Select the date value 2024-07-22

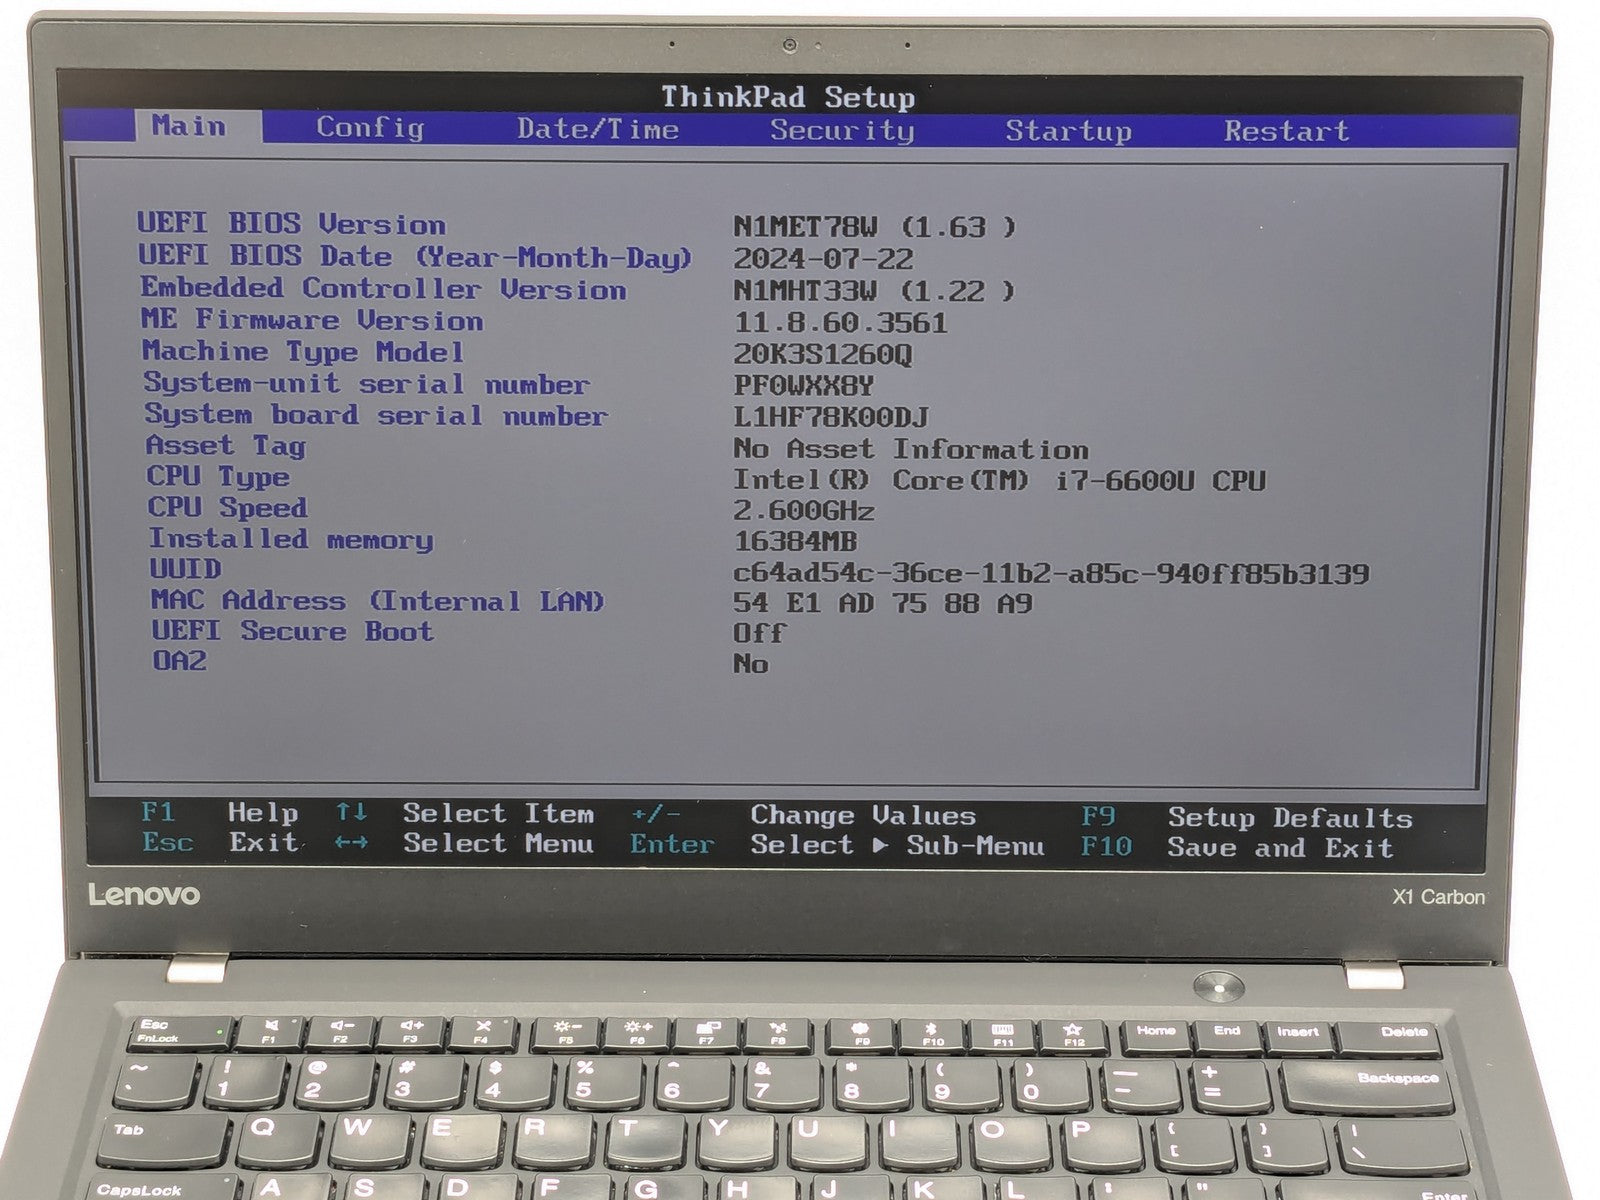pyautogui.click(x=823, y=259)
